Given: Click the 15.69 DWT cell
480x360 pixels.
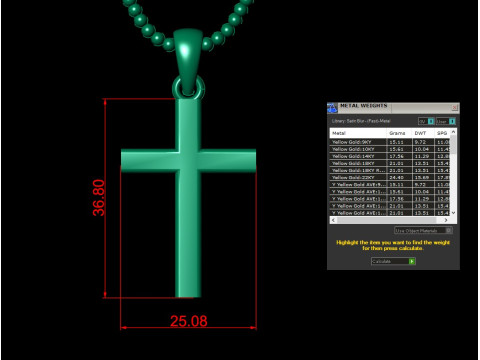Looking at the screenshot, I should 423,177.
